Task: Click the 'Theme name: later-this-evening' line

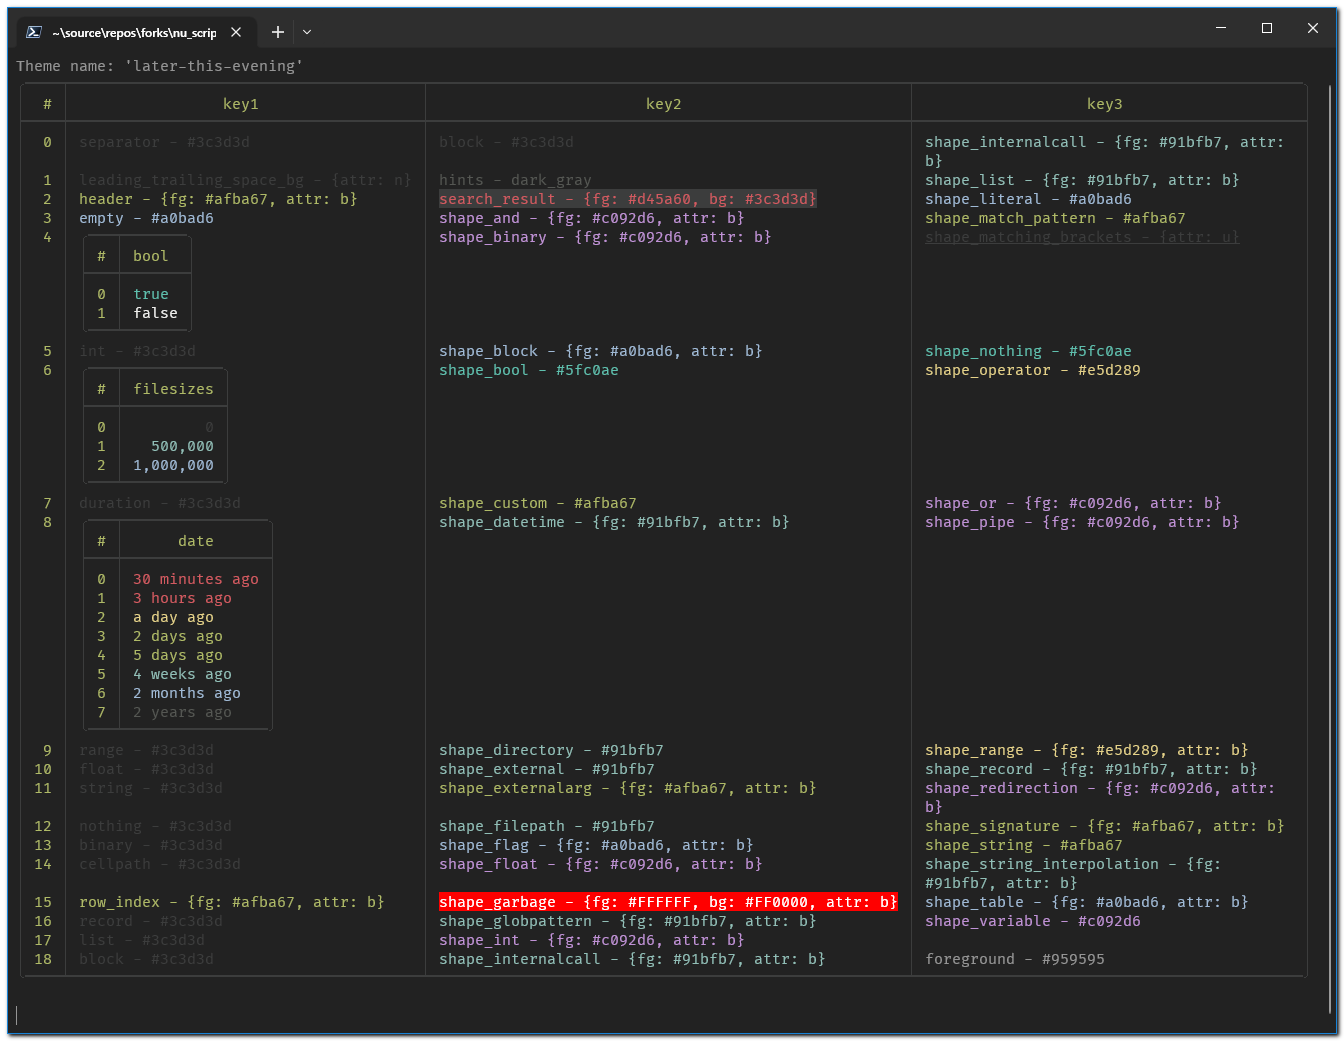Action: click(x=160, y=66)
